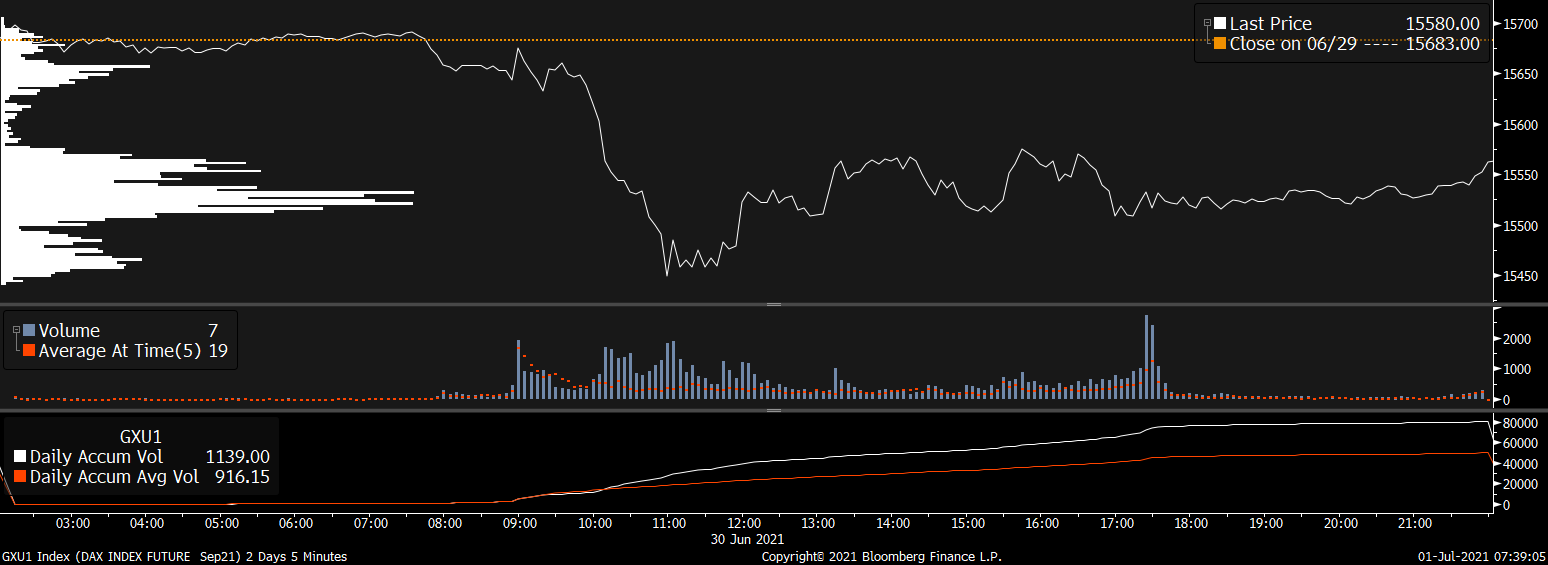Image resolution: width=1548 pixels, height=565 pixels.
Task: Click the white Last Price color swatch
Action: point(1220,24)
